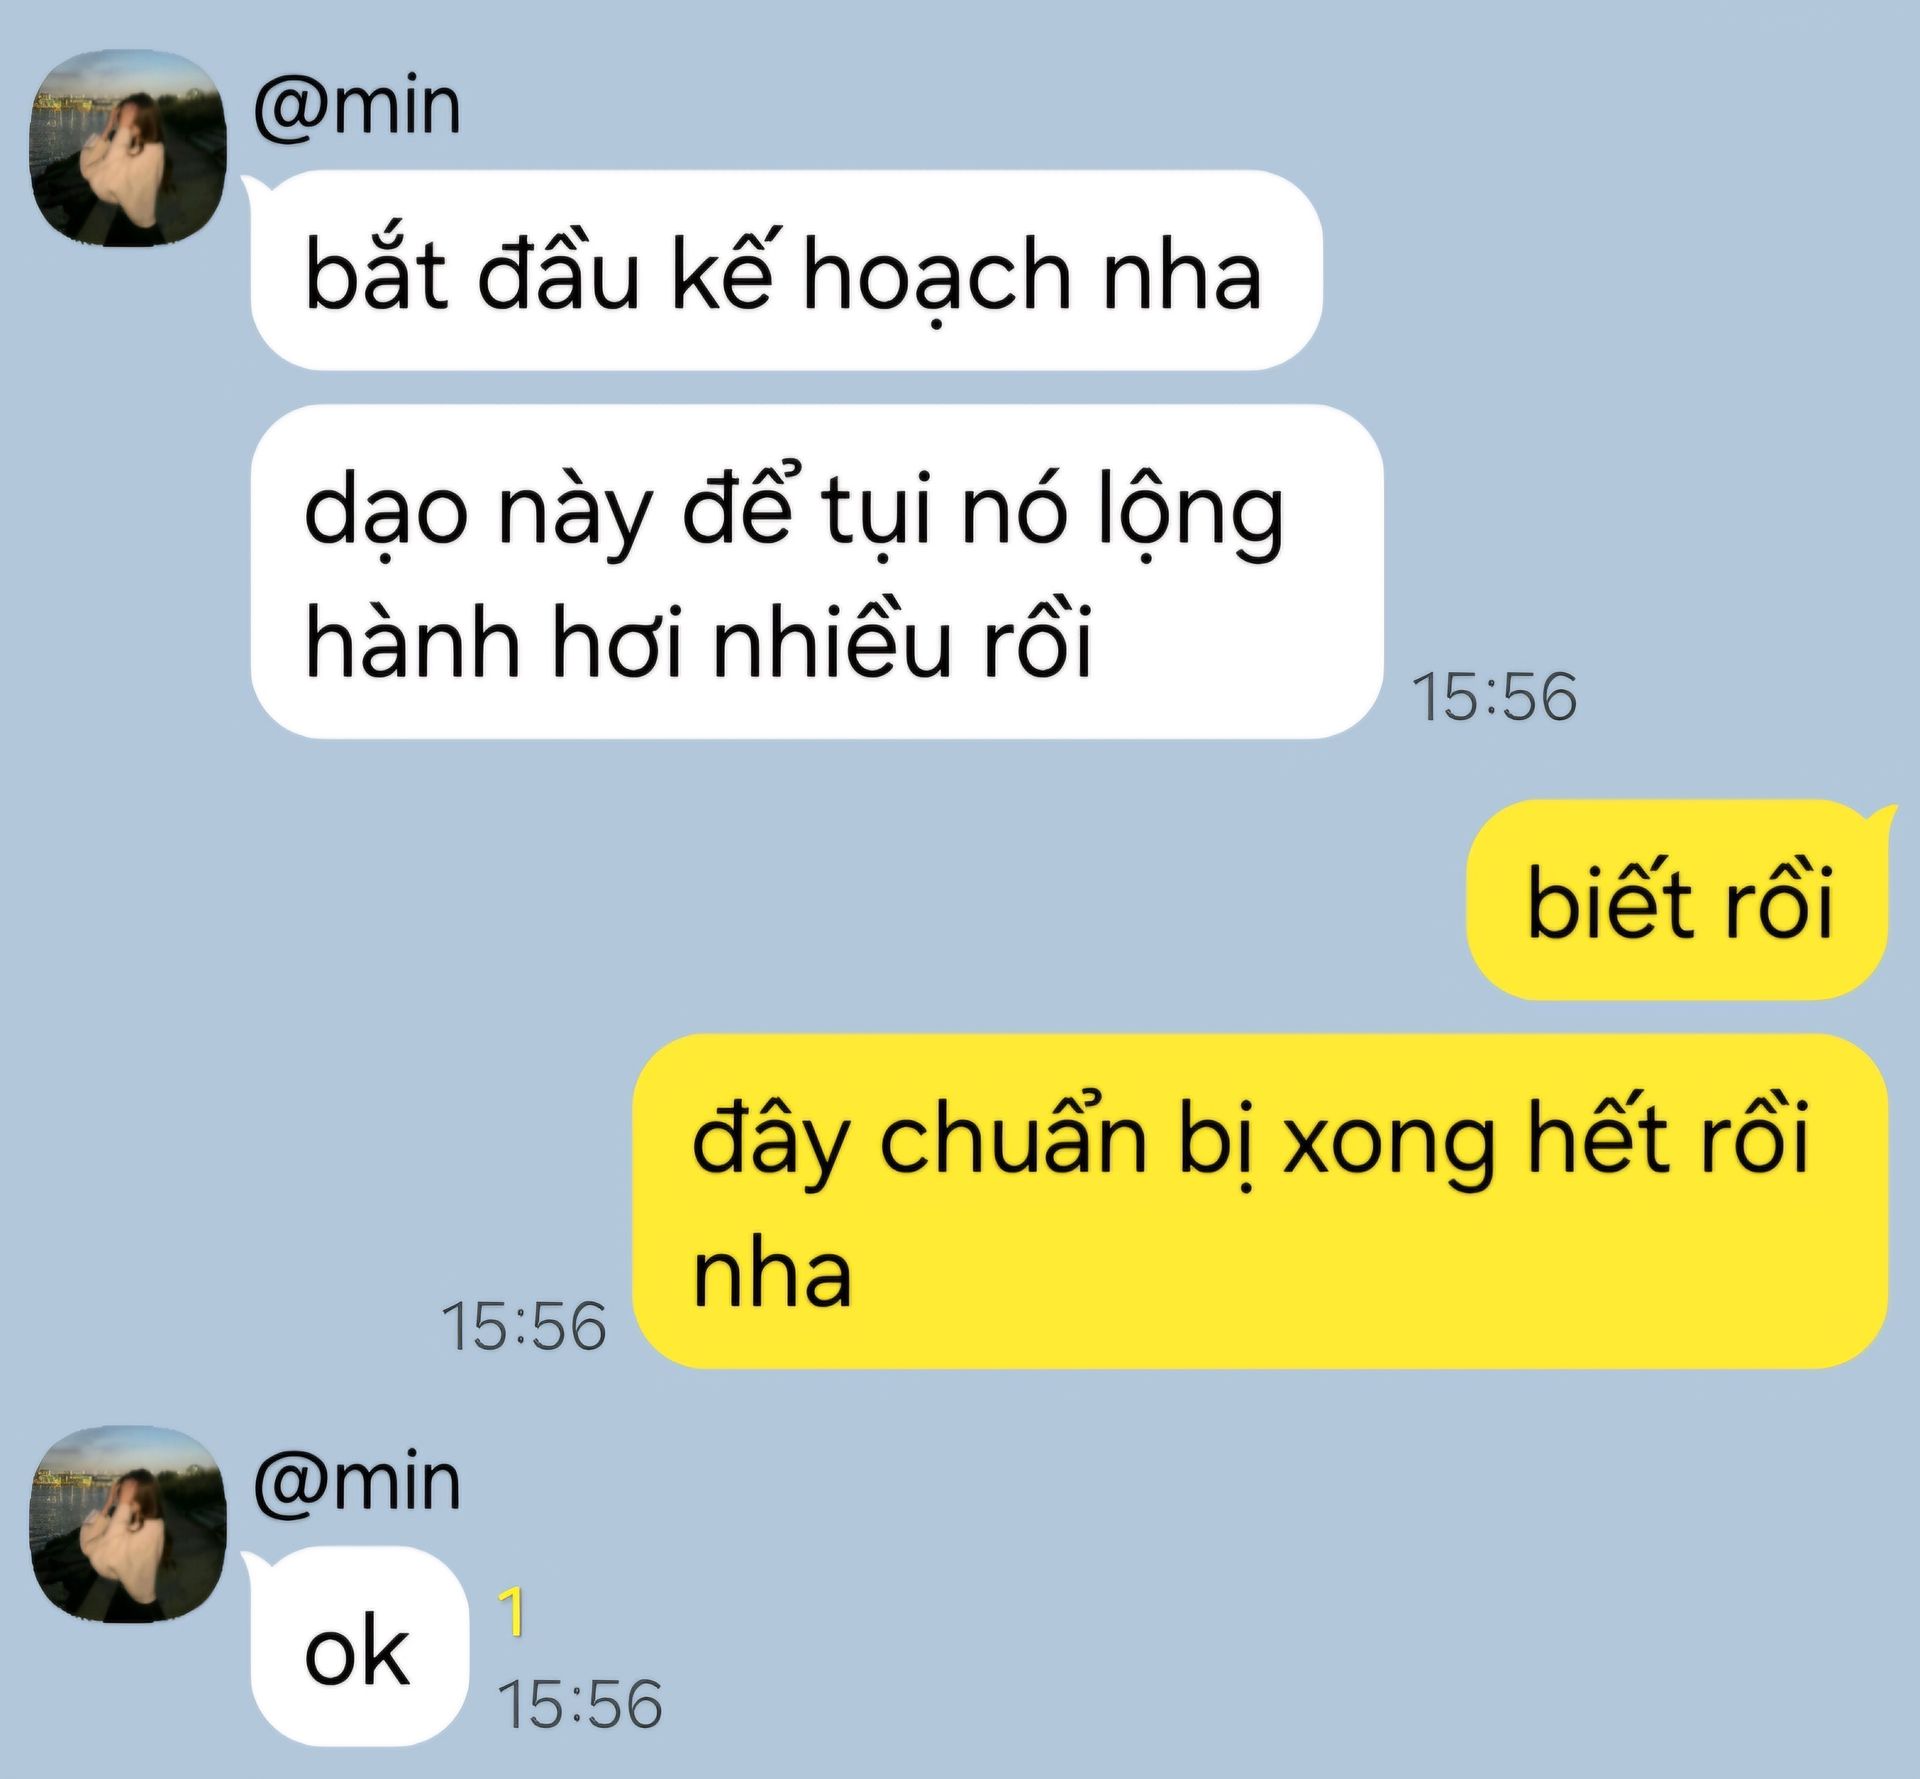Click the 15:56 timestamp beside white bubble
The image size is (1920, 1779).
[1494, 697]
